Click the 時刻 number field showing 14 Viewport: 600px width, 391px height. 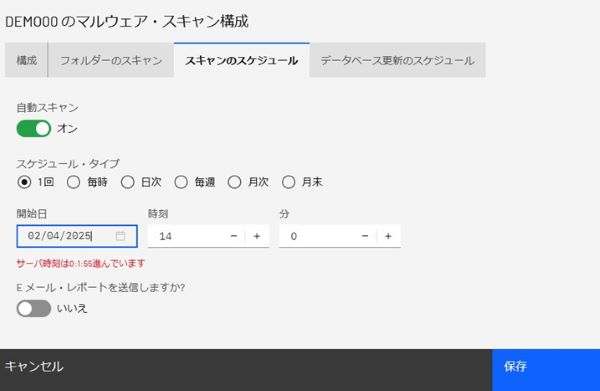pyautogui.click(x=209, y=236)
